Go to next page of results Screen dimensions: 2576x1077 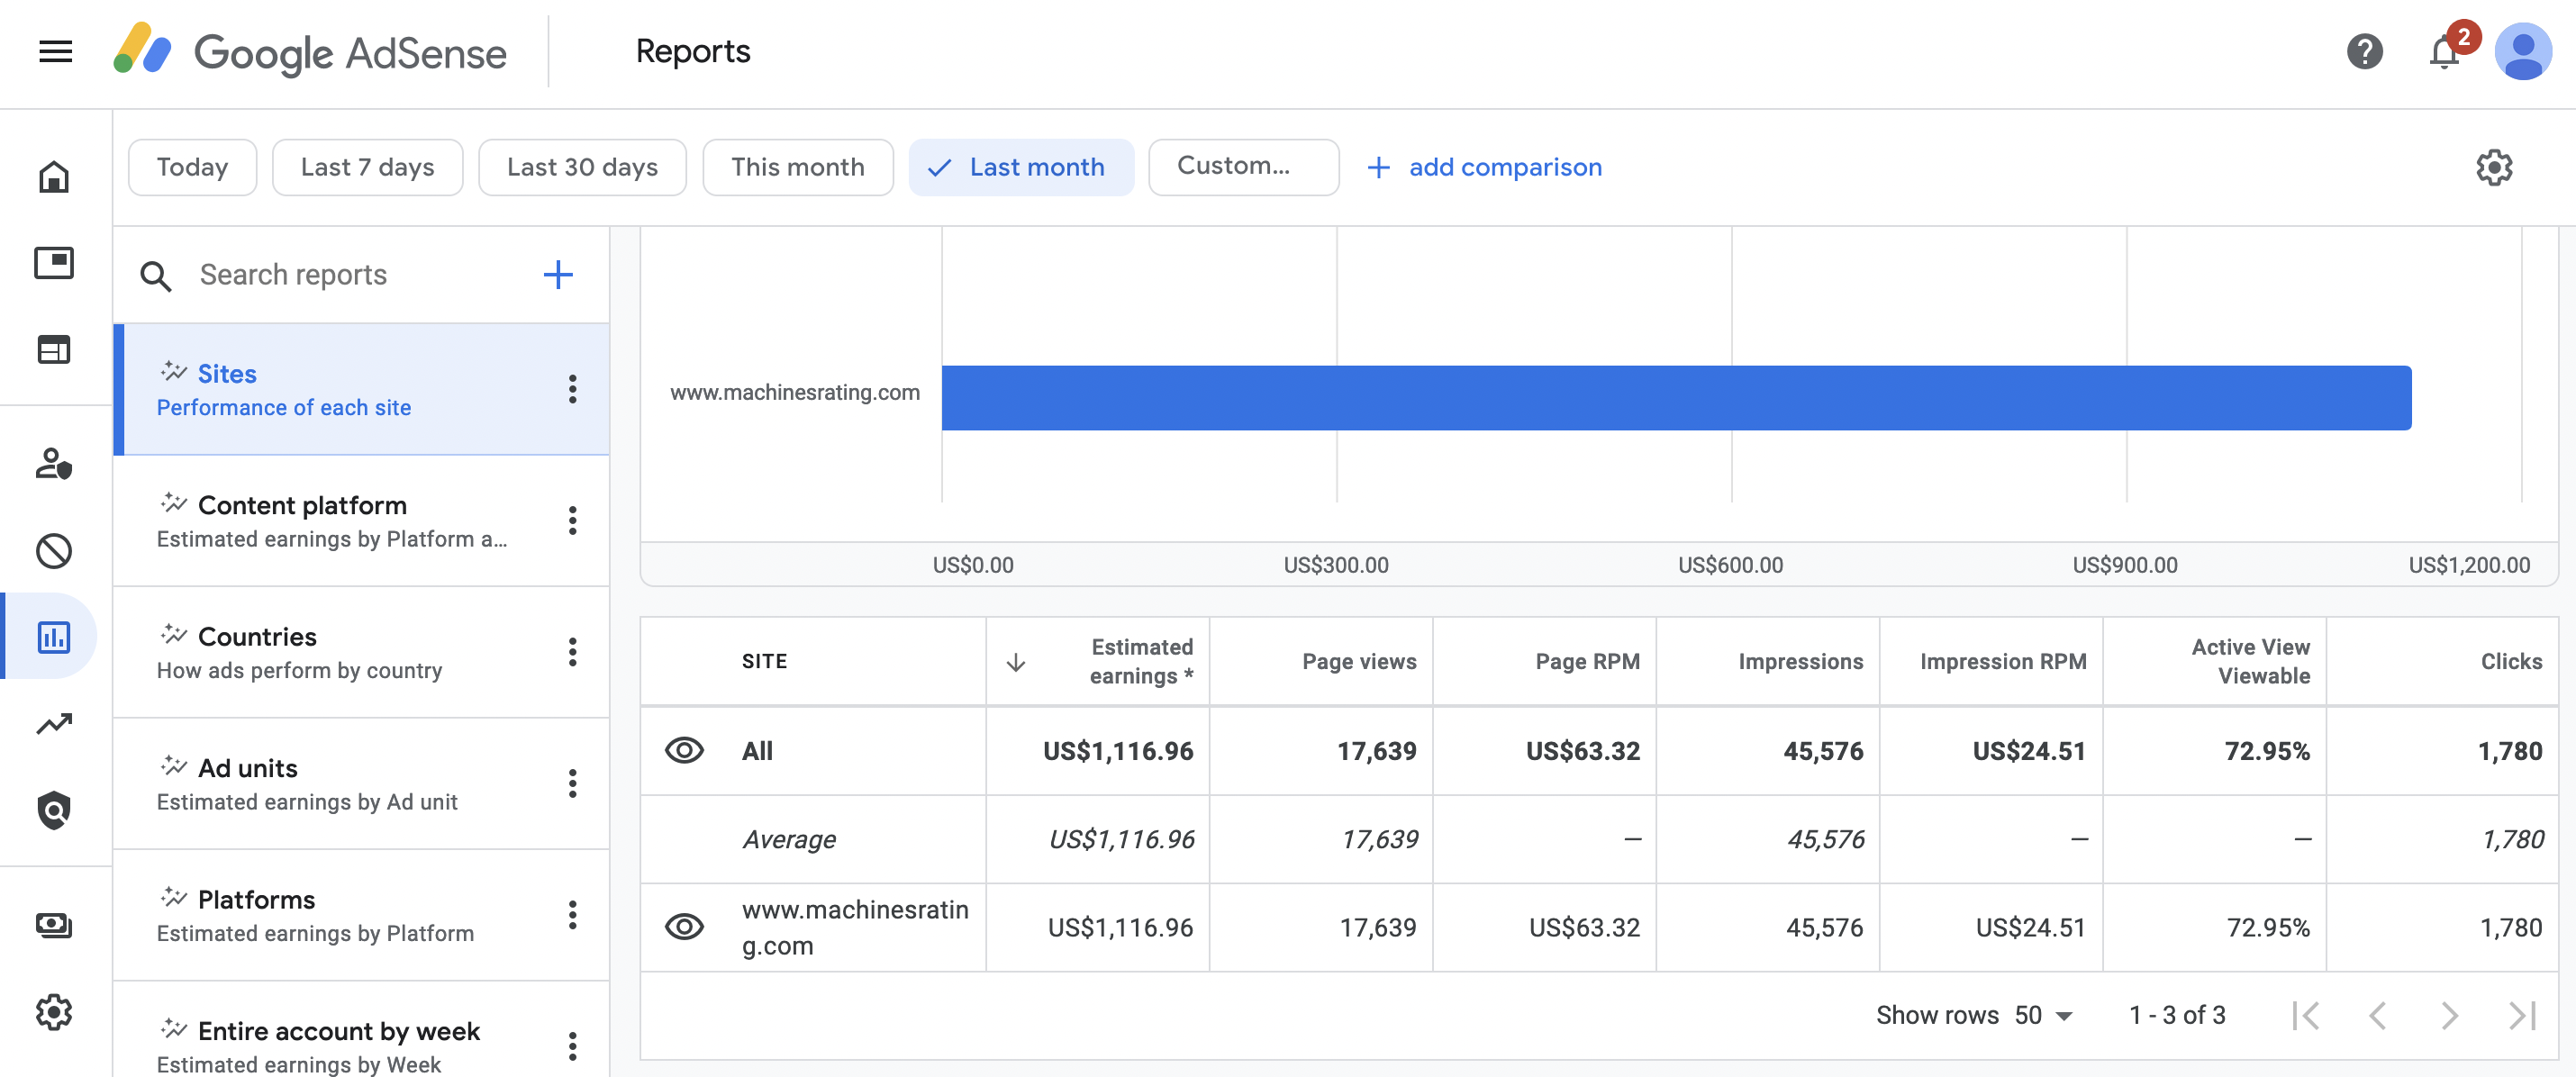2449,1016
